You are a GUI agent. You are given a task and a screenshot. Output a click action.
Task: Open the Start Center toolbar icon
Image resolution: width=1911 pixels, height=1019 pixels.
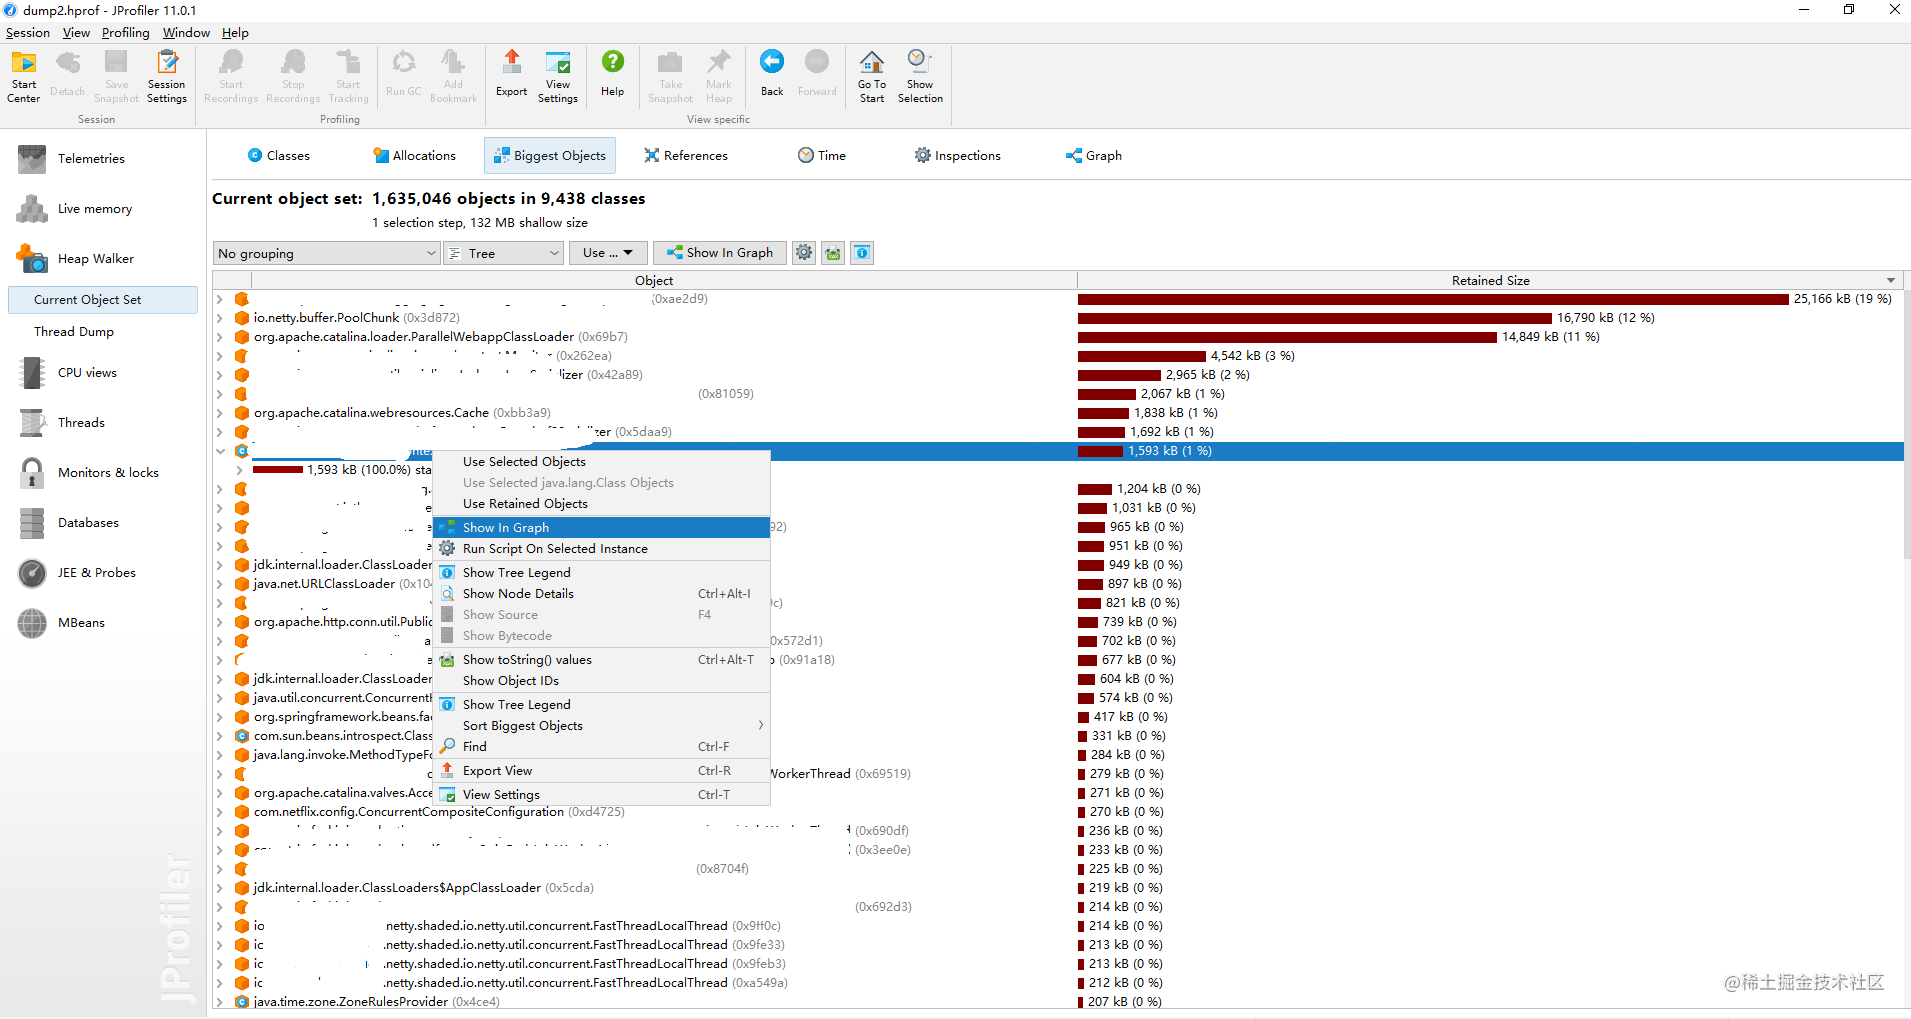(23, 77)
